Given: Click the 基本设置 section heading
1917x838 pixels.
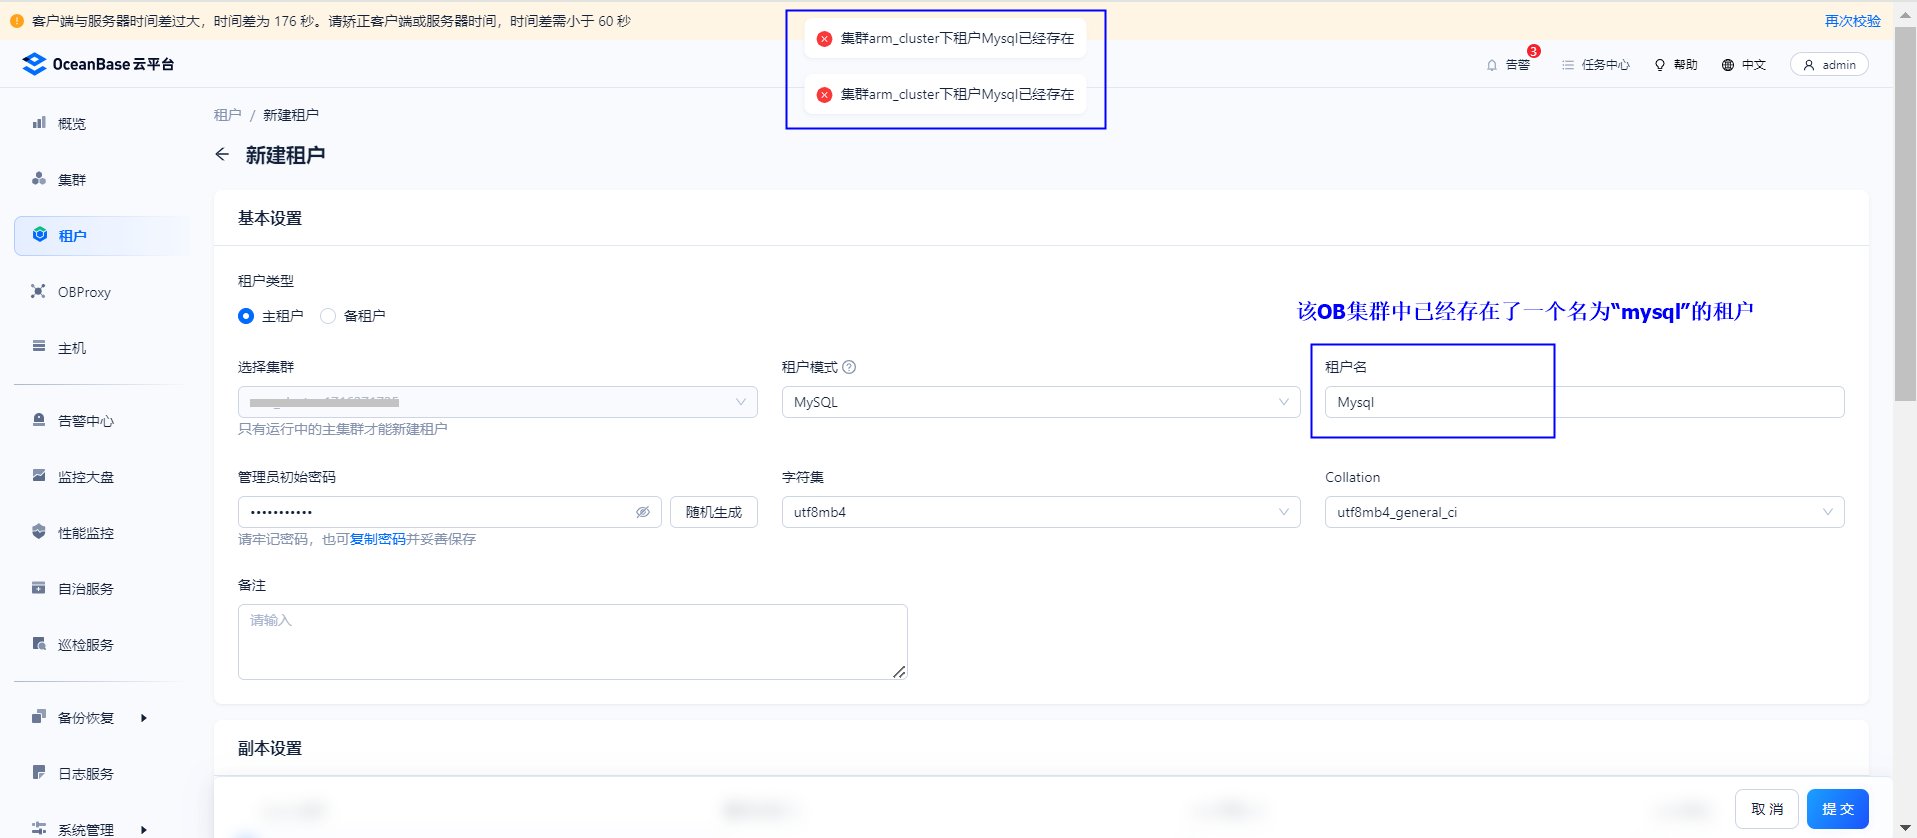Looking at the screenshot, I should [270, 218].
